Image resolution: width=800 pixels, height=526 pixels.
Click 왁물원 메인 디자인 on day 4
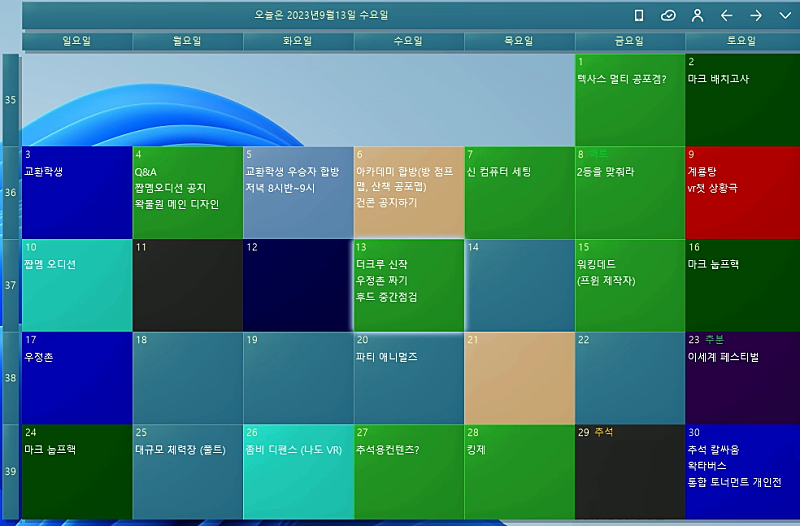[177, 205]
